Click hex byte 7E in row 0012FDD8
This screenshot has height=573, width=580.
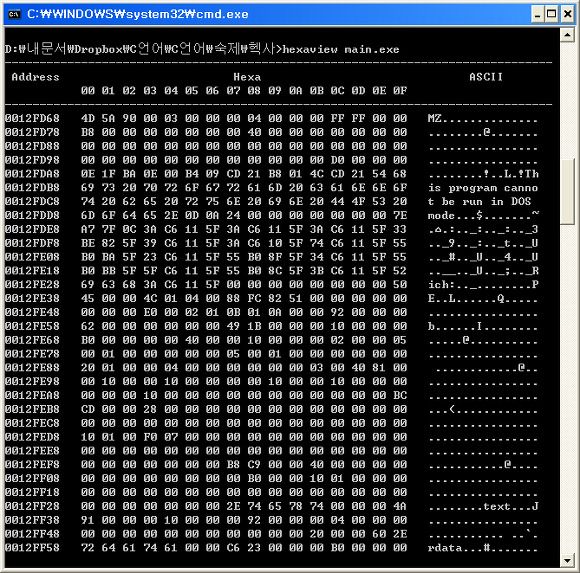click(400, 215)
